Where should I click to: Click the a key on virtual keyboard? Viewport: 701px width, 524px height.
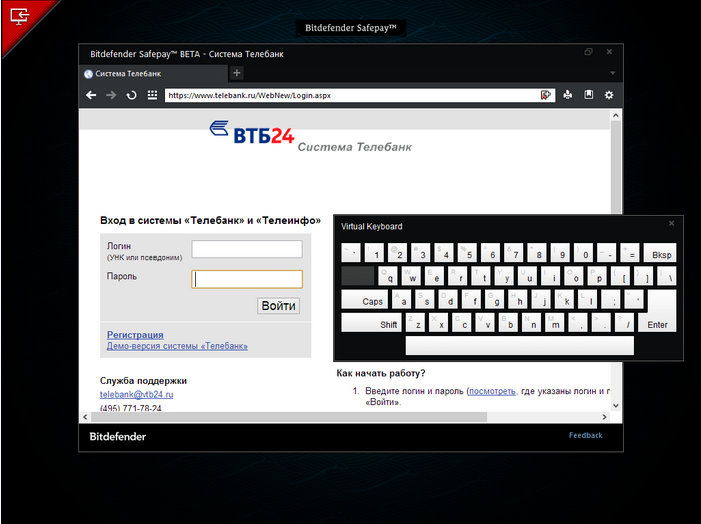tap(401, 300)
